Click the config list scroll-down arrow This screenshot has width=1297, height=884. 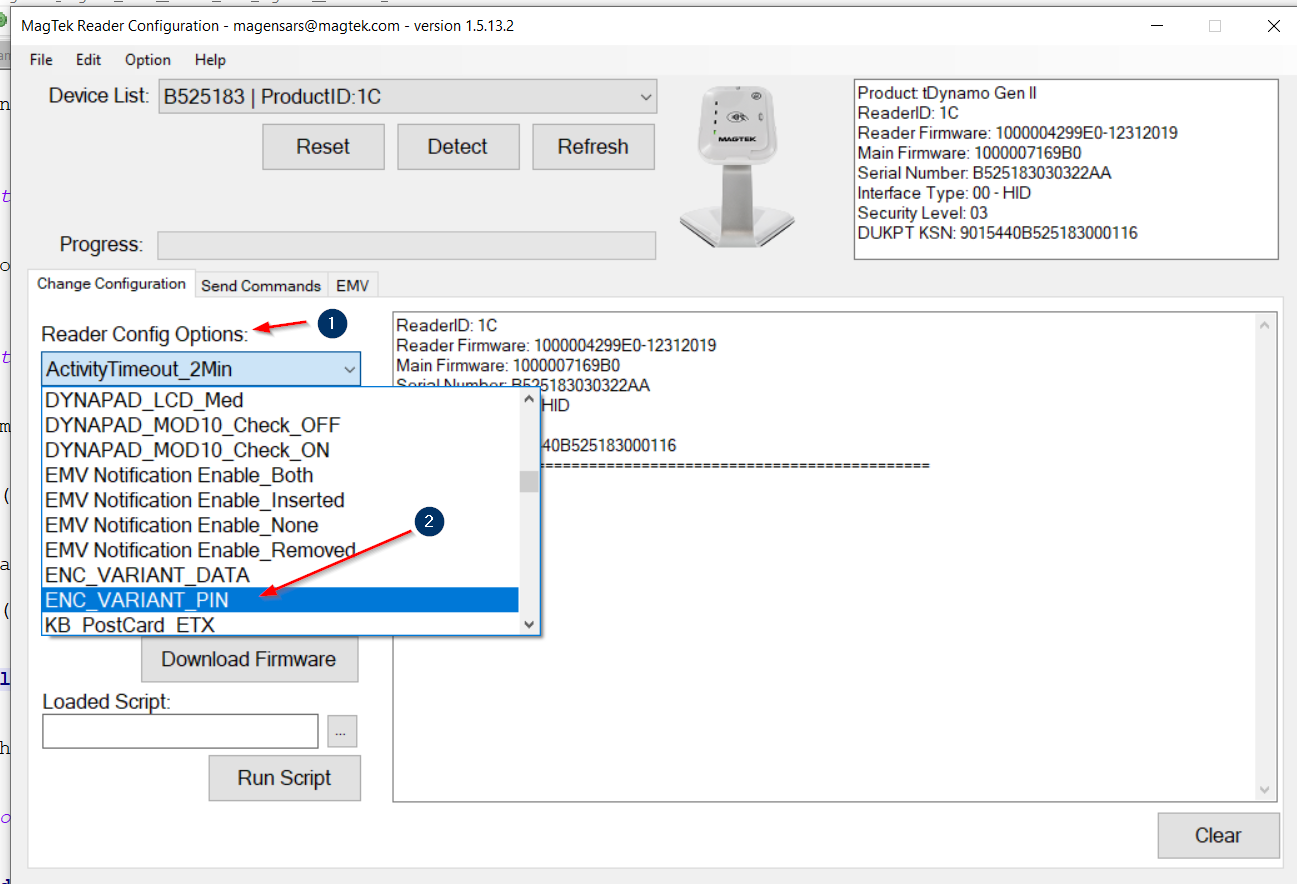coord(528,625)
